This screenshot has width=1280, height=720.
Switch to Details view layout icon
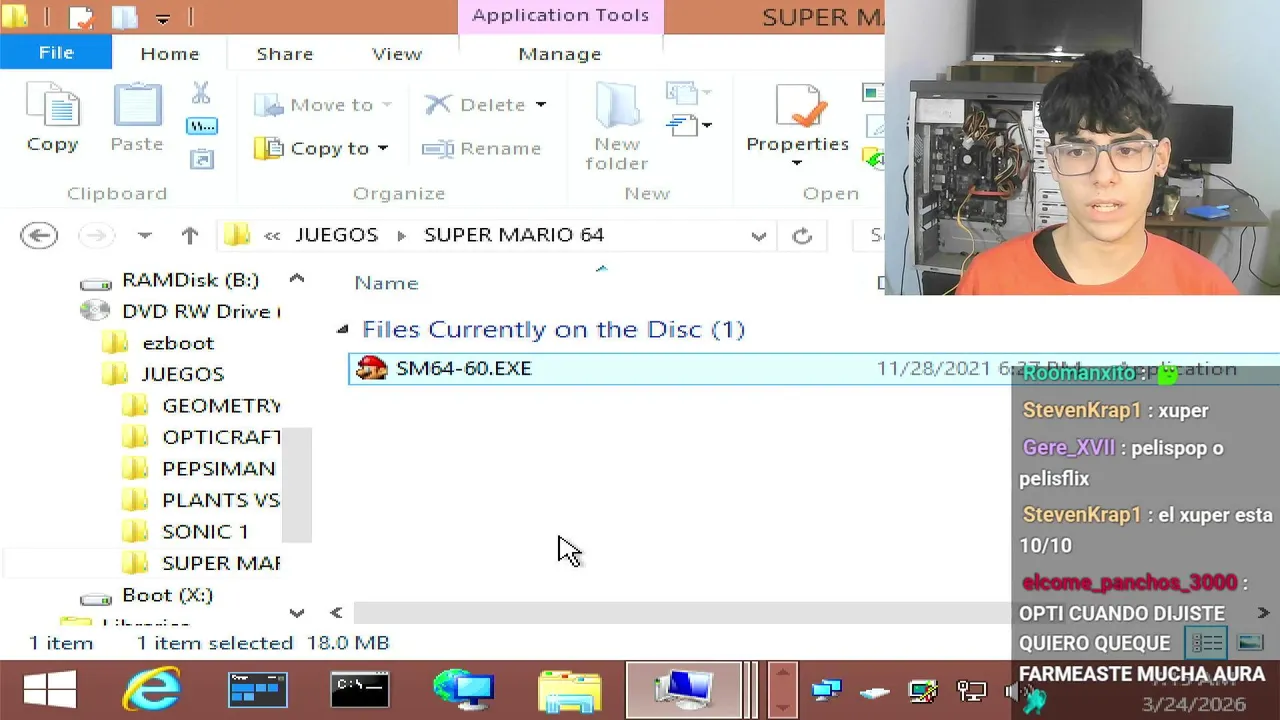[x=1207, y=643]
